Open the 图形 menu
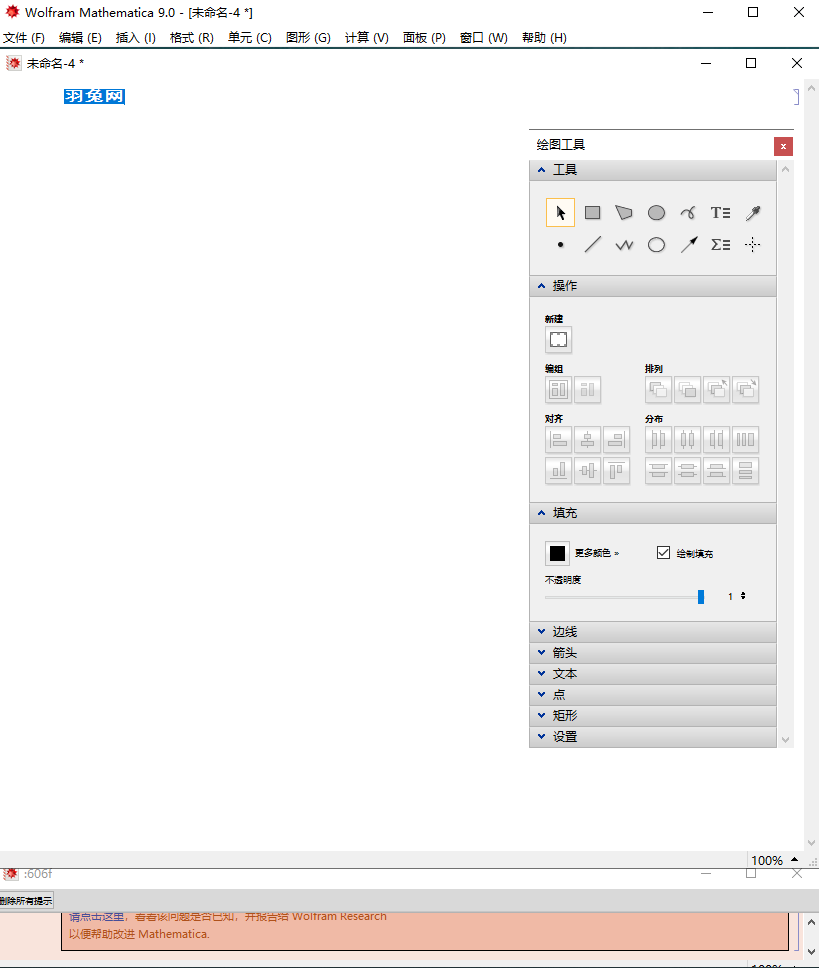The image size is (819, 968). 307,38
